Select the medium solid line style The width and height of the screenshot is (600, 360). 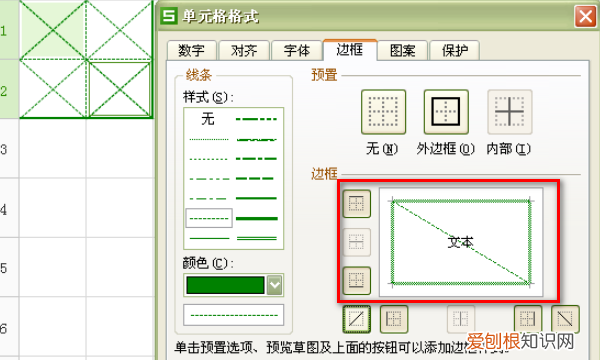coord(256,199)
